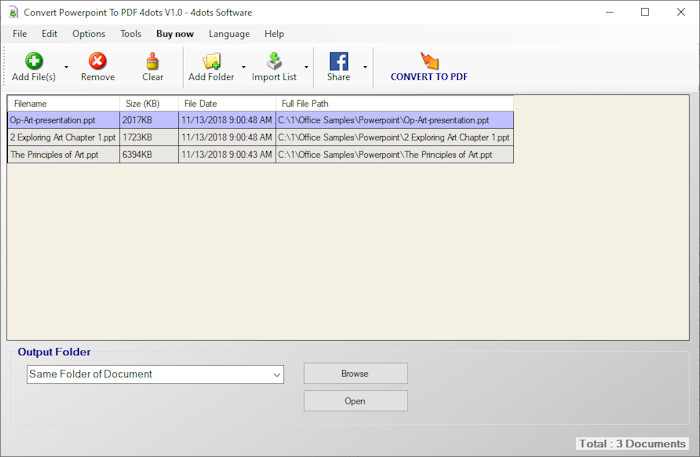This screenshot has height=457, width=700.
Task: Click the Facebook Share icon
Action: [x=339, y=61]
